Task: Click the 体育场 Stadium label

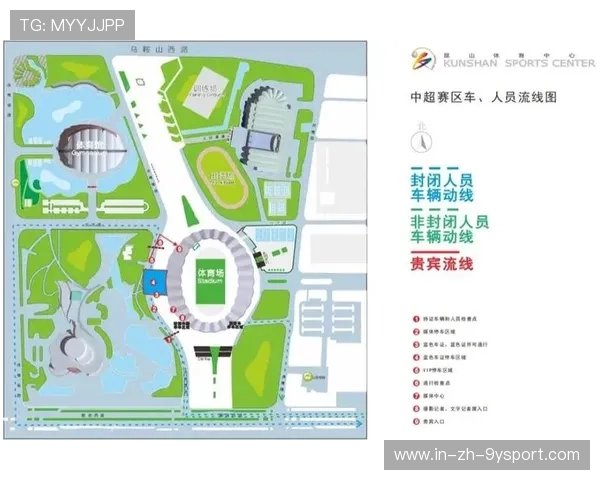Action: (210, 276)
